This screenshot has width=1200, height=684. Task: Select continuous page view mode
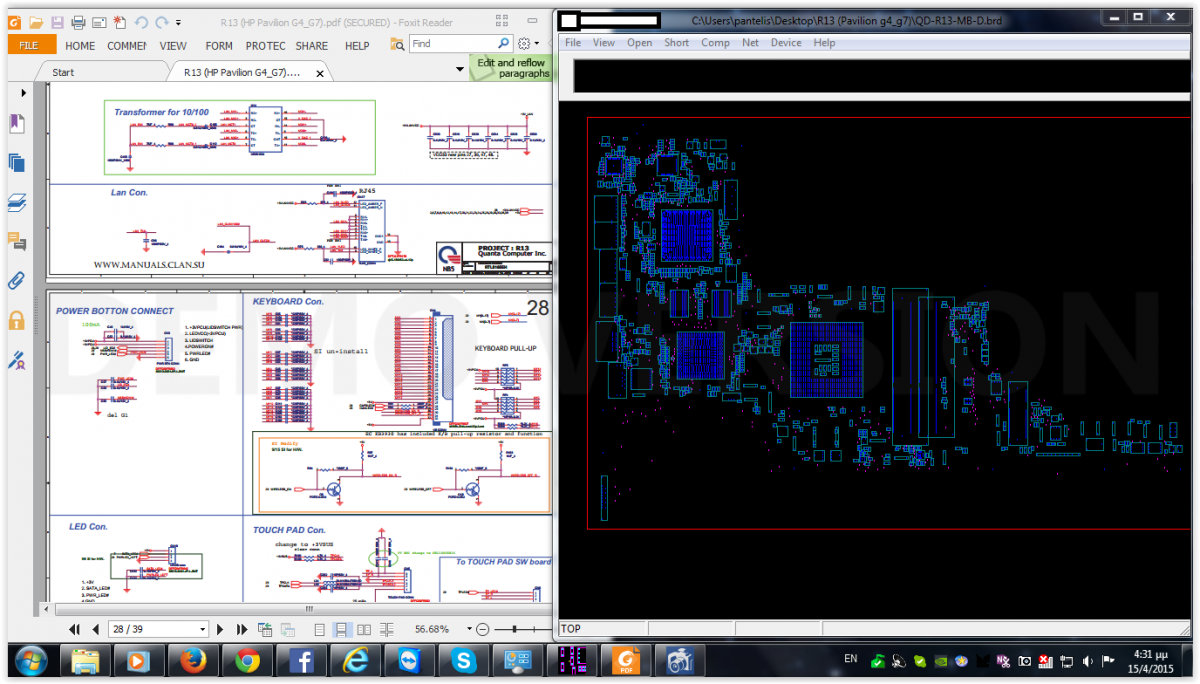click(x=342, y=630)
